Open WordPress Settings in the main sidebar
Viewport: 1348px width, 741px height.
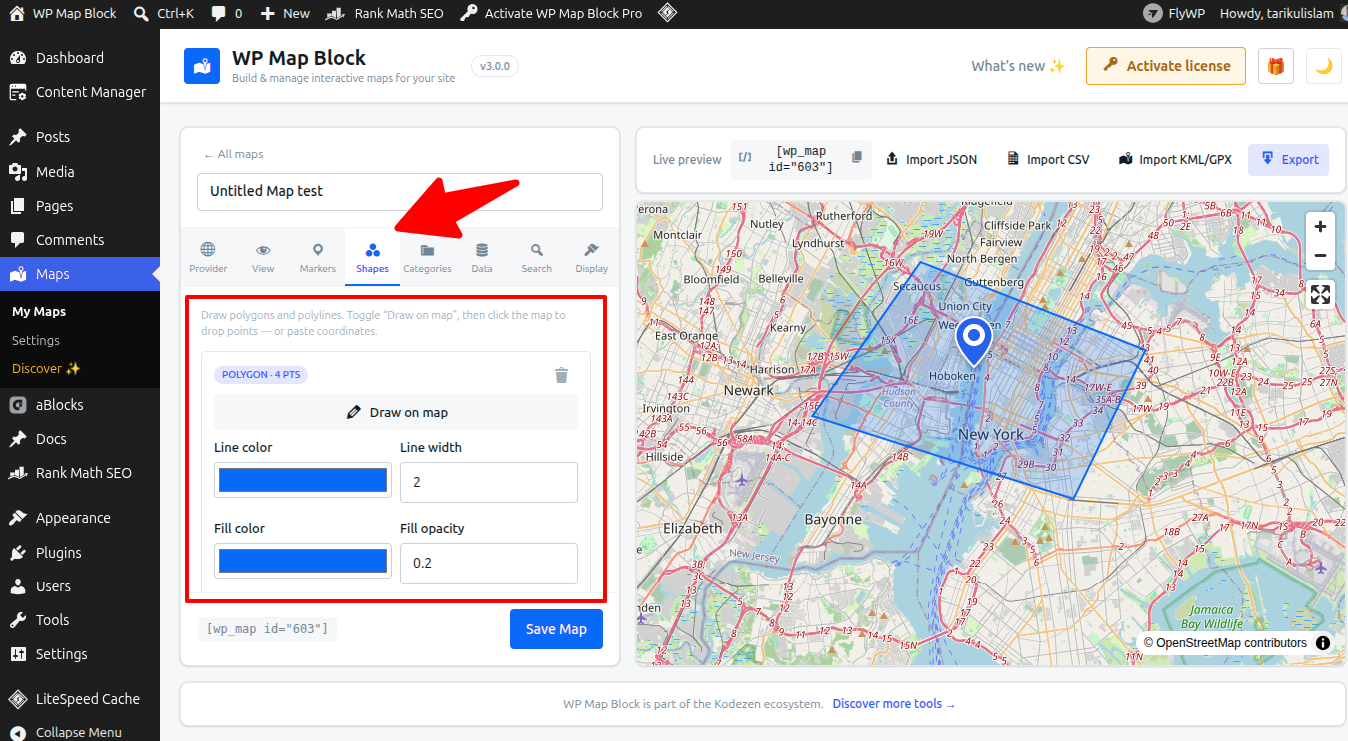click(80, 654)
